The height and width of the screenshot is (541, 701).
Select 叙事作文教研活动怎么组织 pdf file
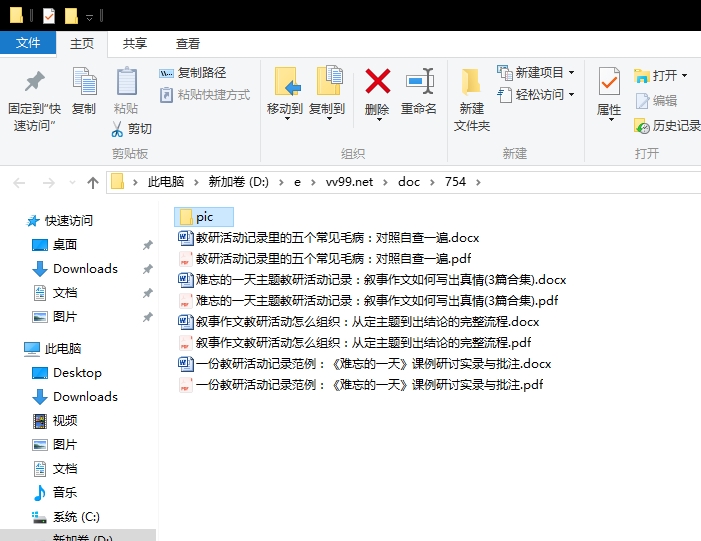pyautogui.click(x=355, y=342)
